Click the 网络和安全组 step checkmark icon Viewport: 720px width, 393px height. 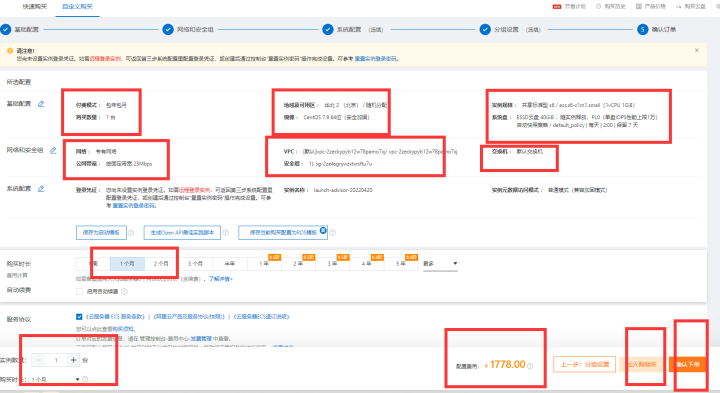point(168,29)
